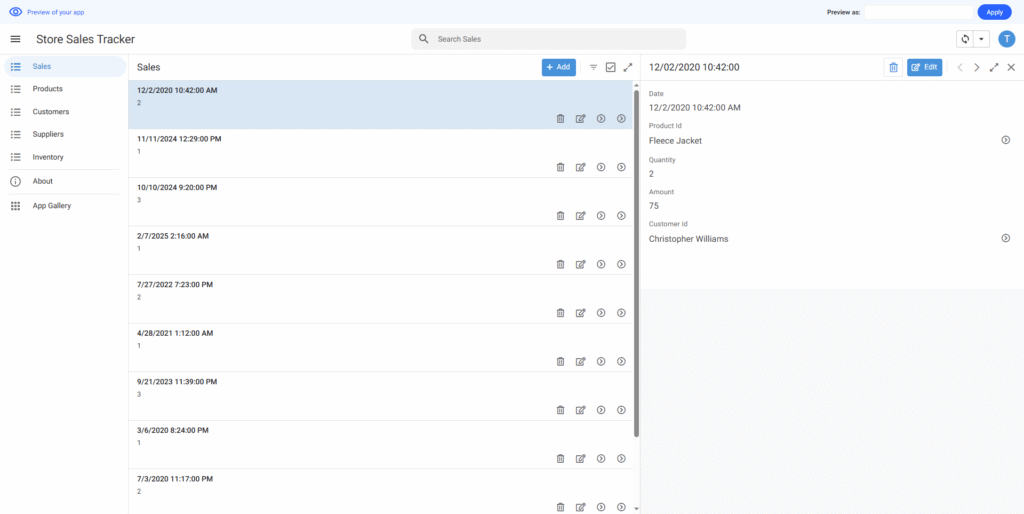
Task: Toggle multi-select checkbox in Sales header
Action: (611, 67)
